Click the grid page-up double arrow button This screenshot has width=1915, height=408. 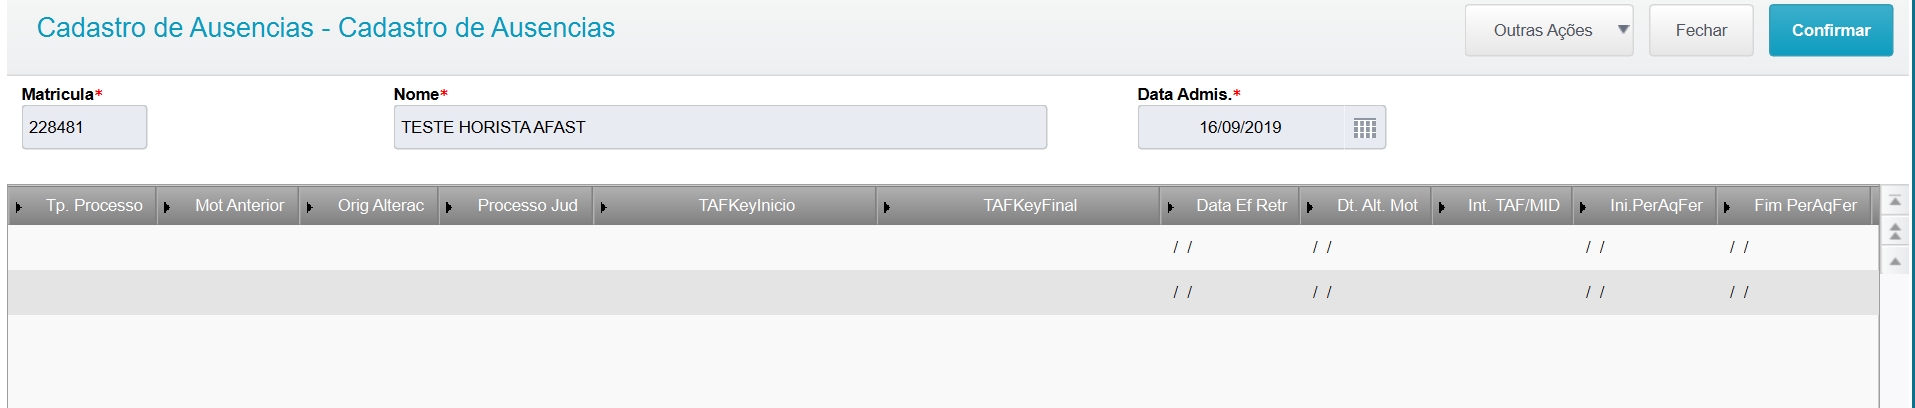1894,232
